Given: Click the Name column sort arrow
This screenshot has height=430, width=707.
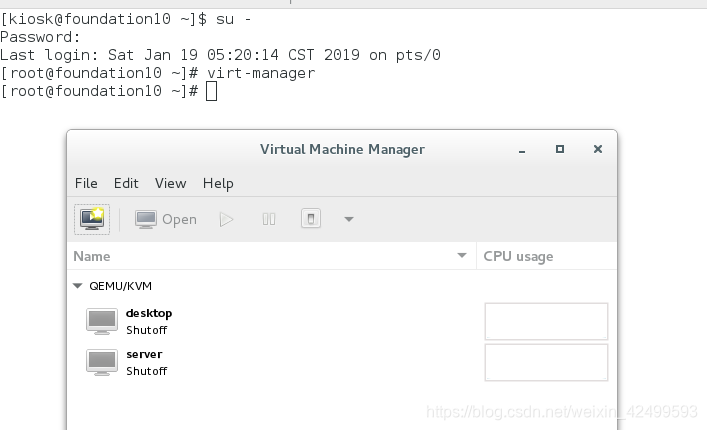Looking at the screenshot, I should (462, 256).
